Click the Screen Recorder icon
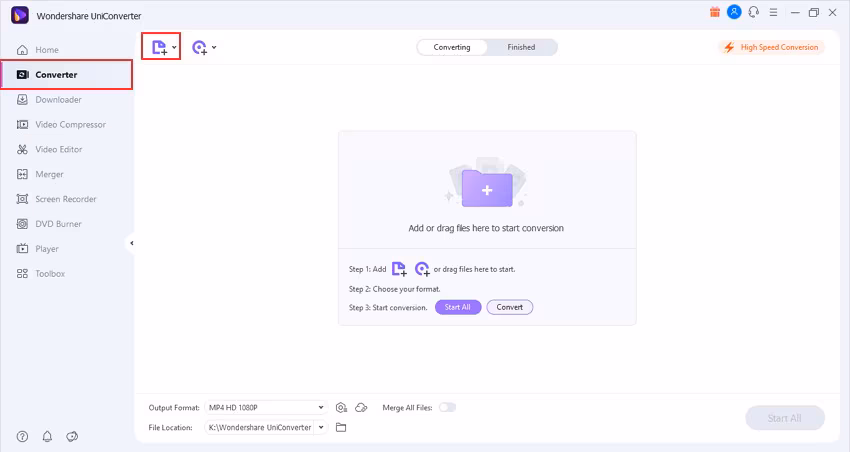The width and height of the screenshot is (850, 452). (x=22, y=199)
